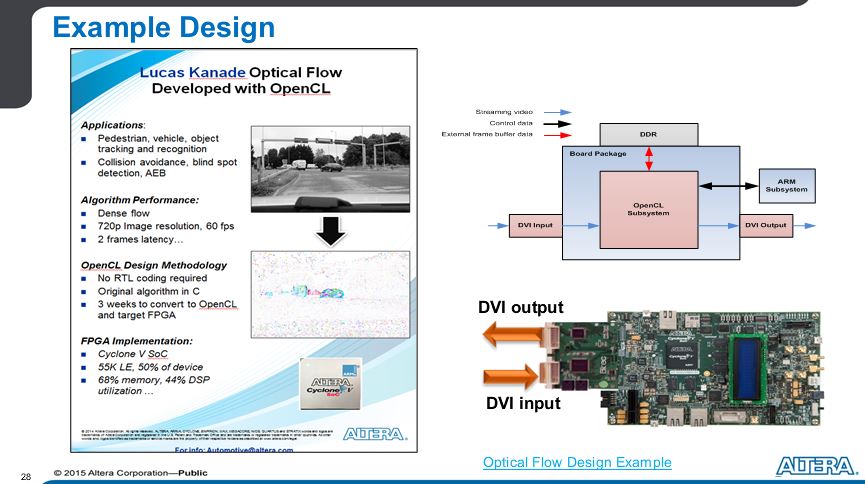Click the 'DVI output' label
The width and height of the screenshot is (865, 484).
(x=521, y=307)
